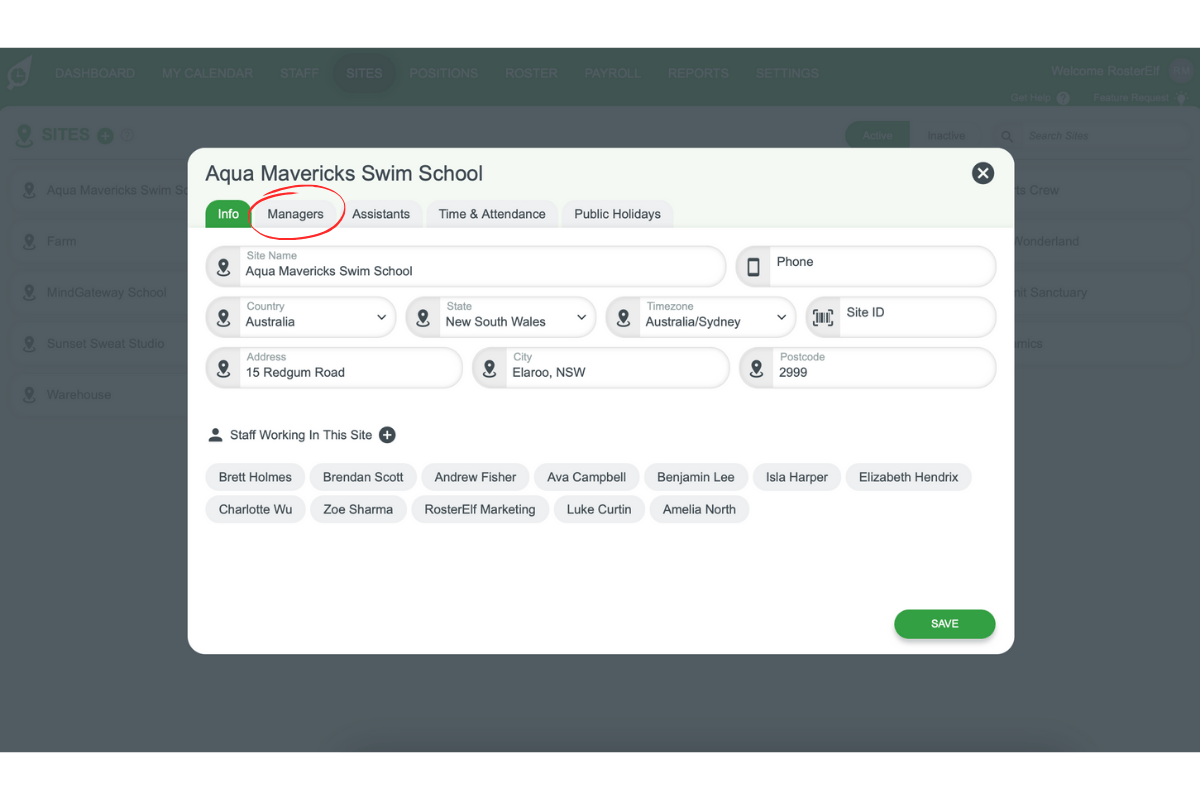Click the search magnifier icon in Search Sites
The width and height of the screenshot is (1200, 800).
(x=1007, y=135)
